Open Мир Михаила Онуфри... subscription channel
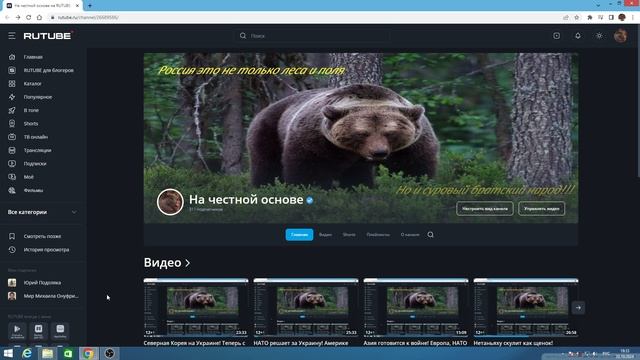Image resolution: width=640 pixels, height=360 pixels. pyautogui.click(x=43, y=296)
